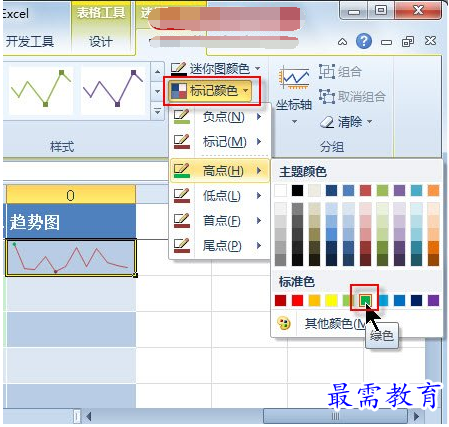Pick the standard purple swatch
This screenshot has width=449, height=427.
pyautogui.click(x=433, y=300)
